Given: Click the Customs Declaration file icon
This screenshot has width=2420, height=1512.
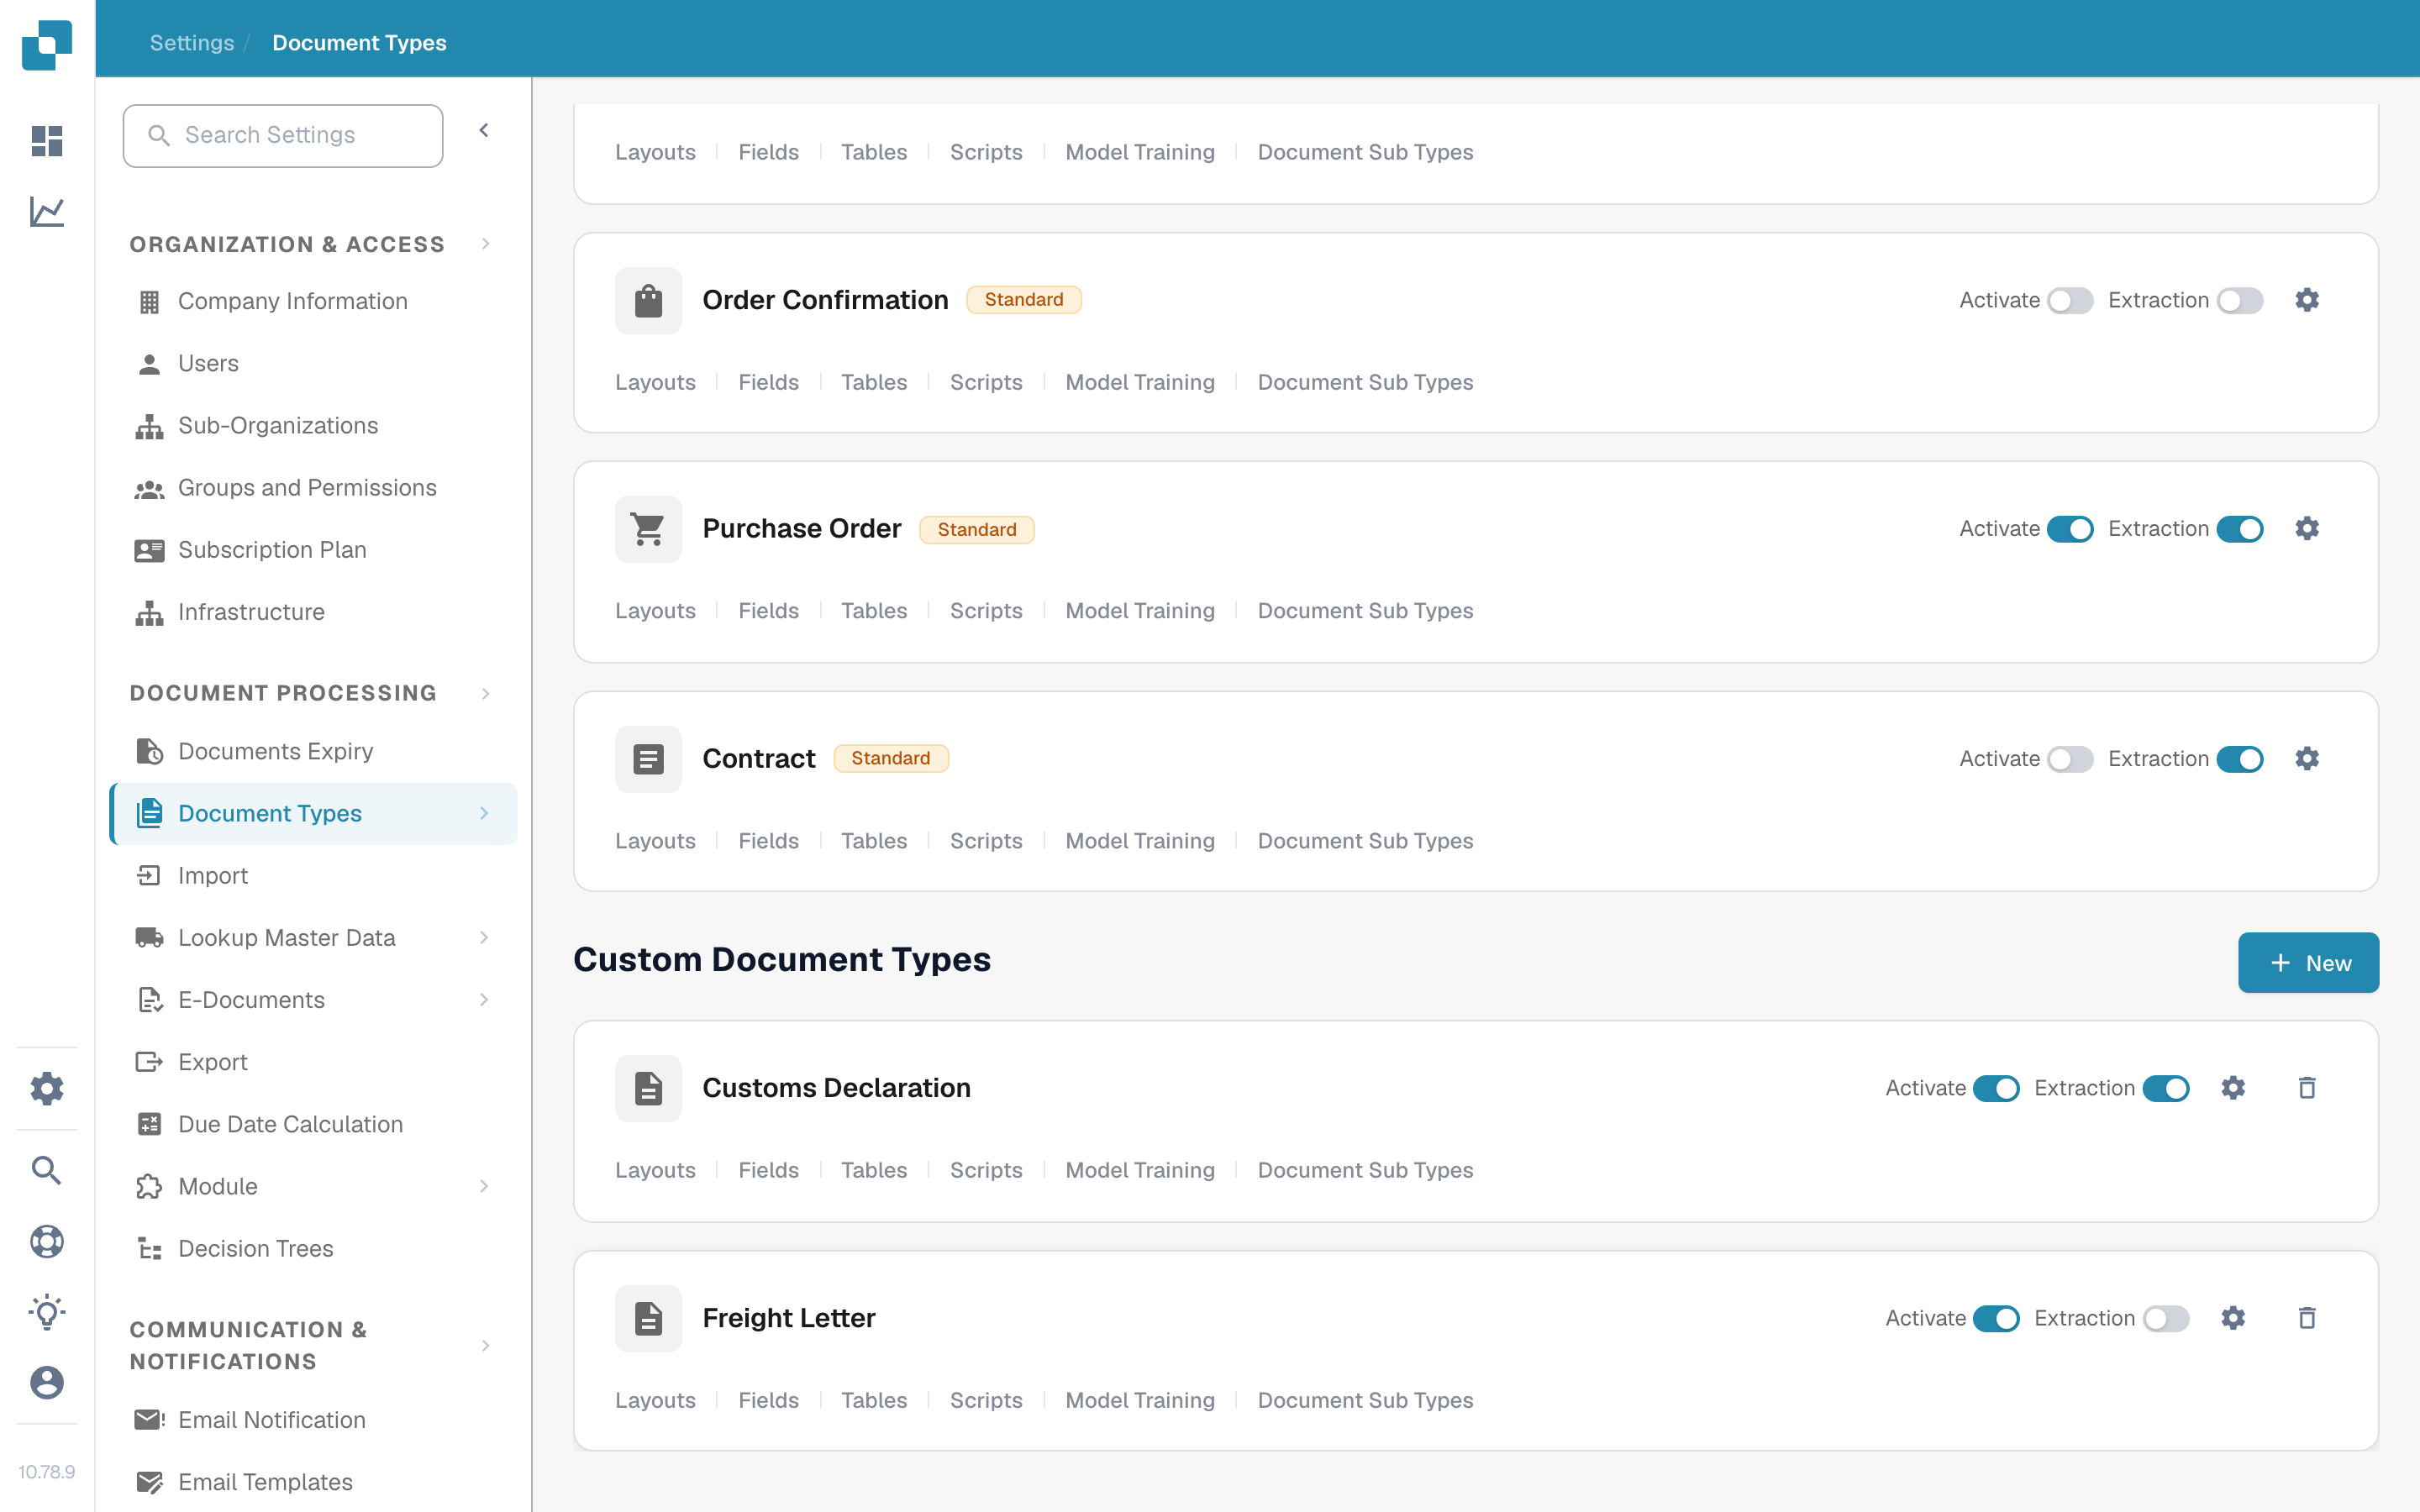Looking at the screenshot, I should 648,1088.
